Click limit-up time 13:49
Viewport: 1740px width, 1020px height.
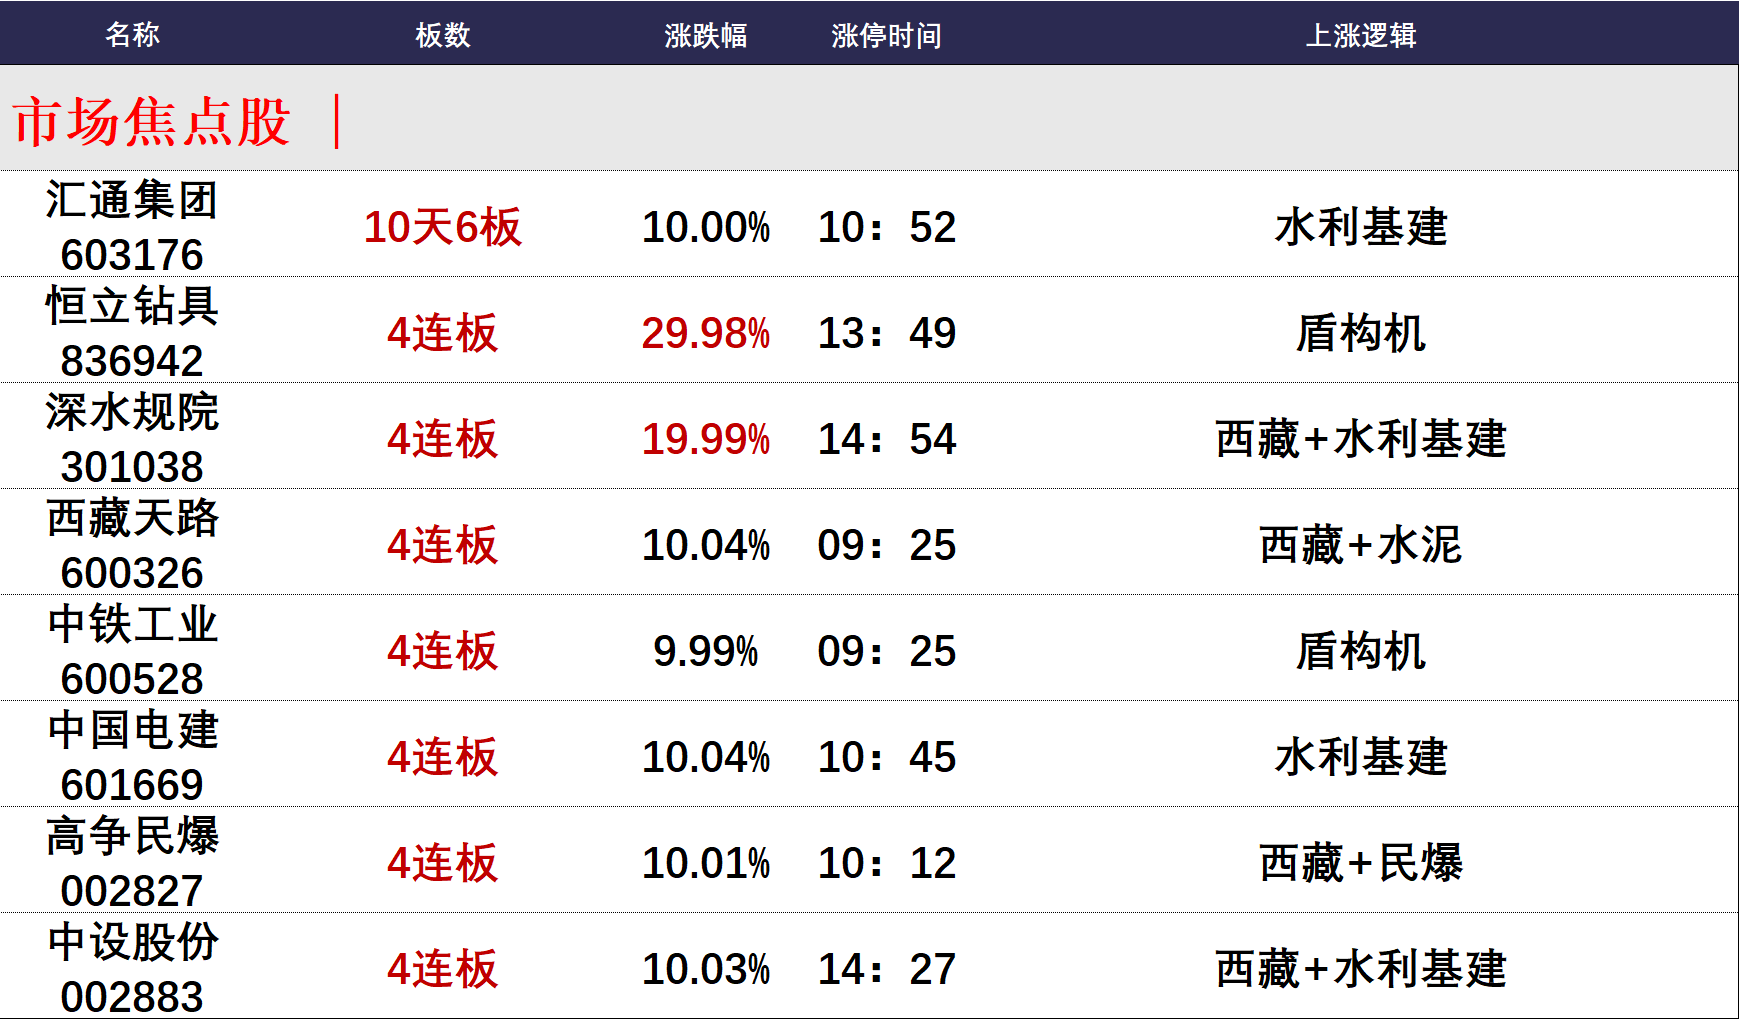pos(887,333)
